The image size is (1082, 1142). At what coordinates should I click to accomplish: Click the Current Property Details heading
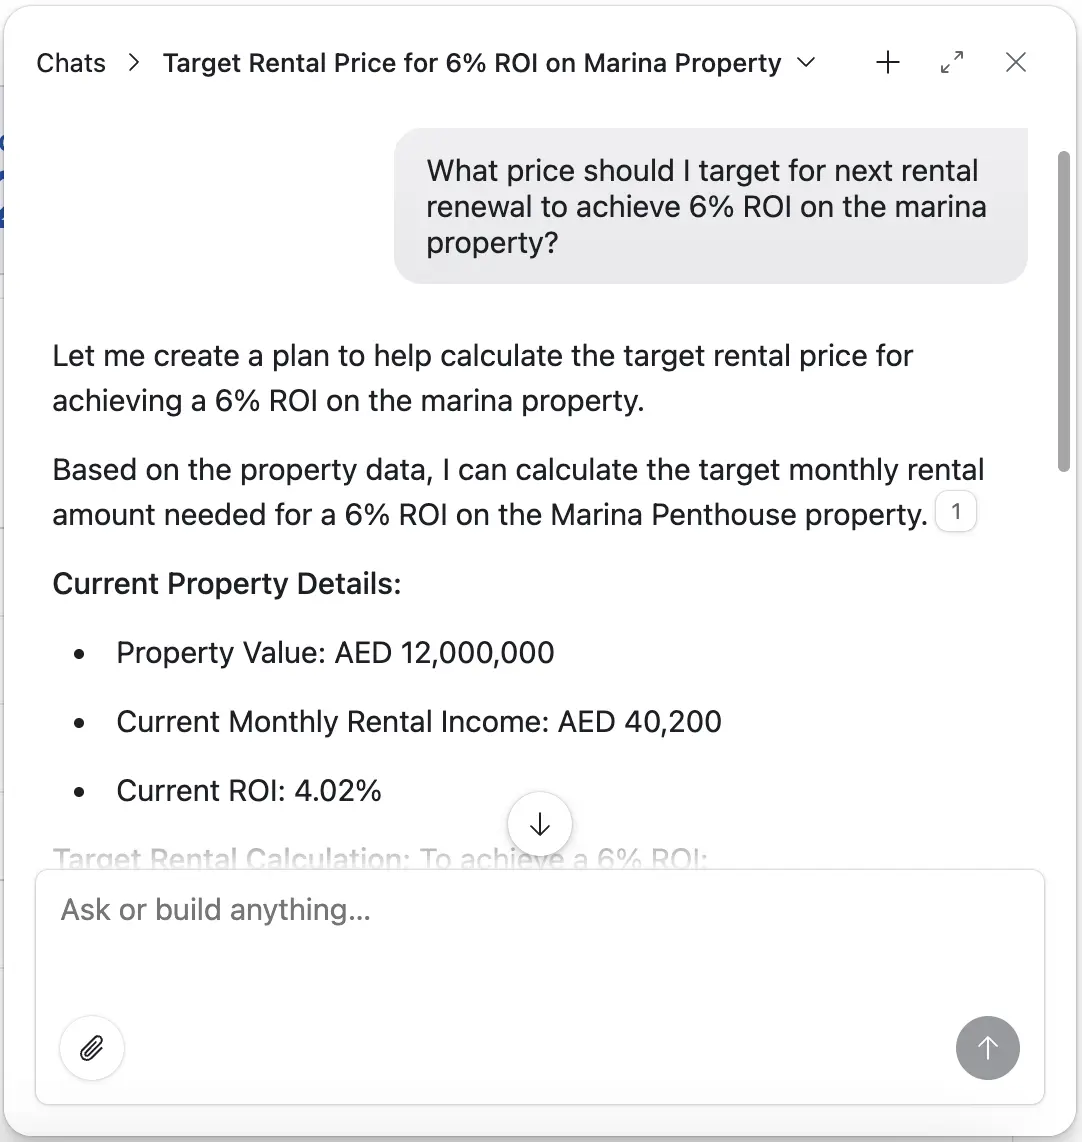pyautogui.click(x=227, y=583)
